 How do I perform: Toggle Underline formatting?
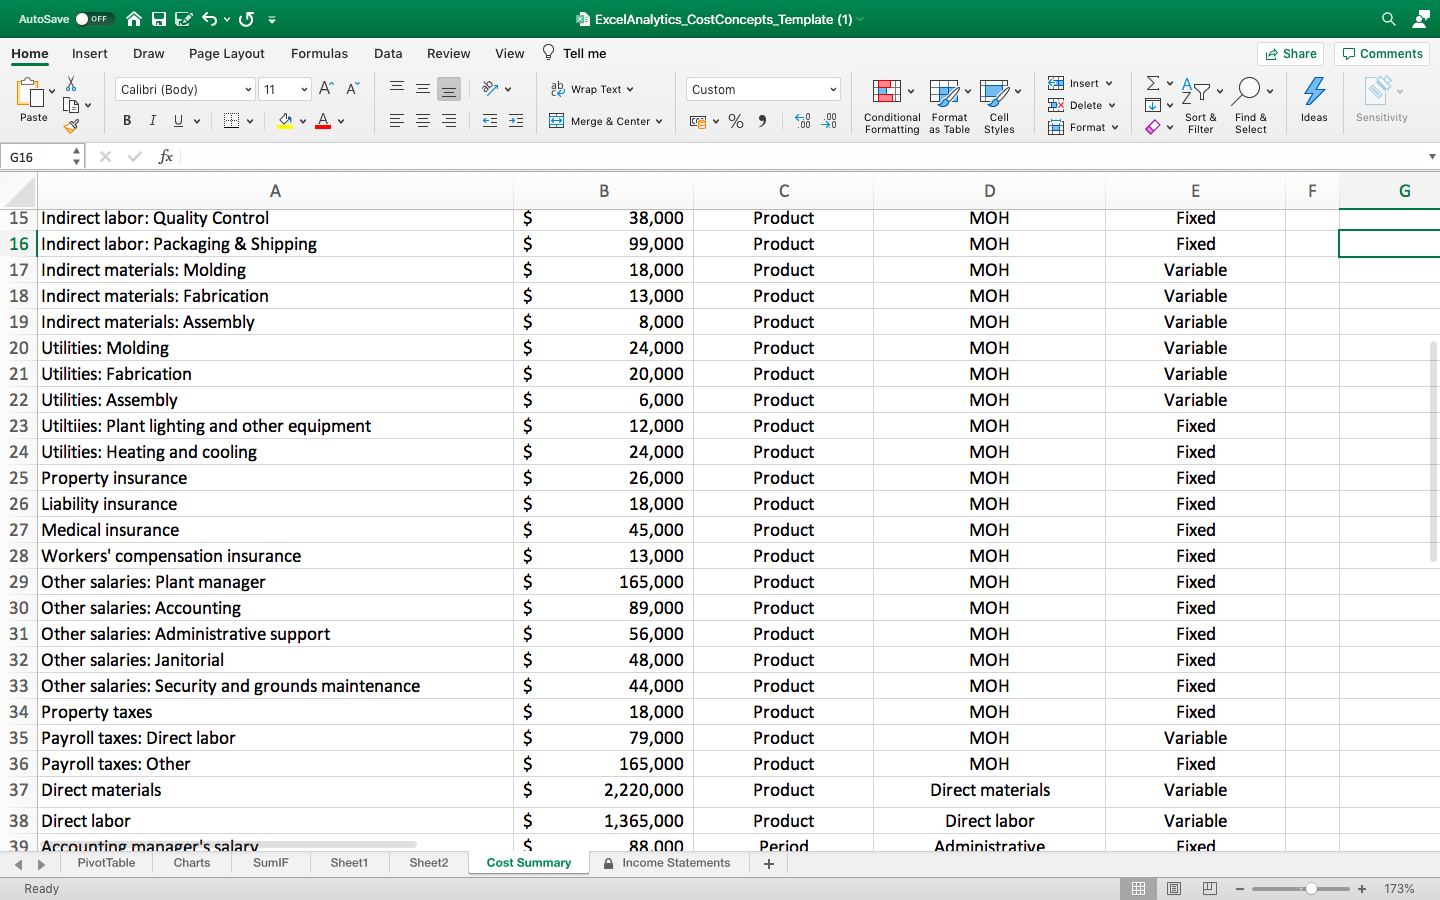(x=178, y=121)
